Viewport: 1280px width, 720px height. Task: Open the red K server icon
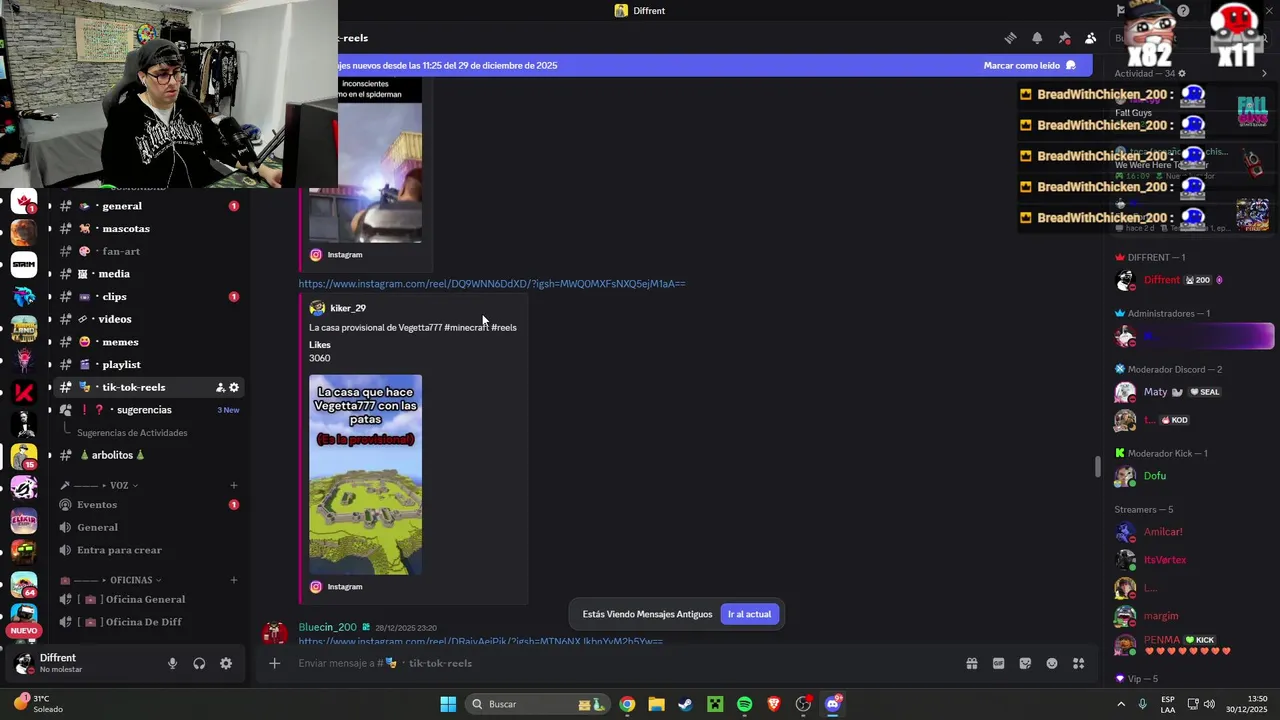click(24, 392)
